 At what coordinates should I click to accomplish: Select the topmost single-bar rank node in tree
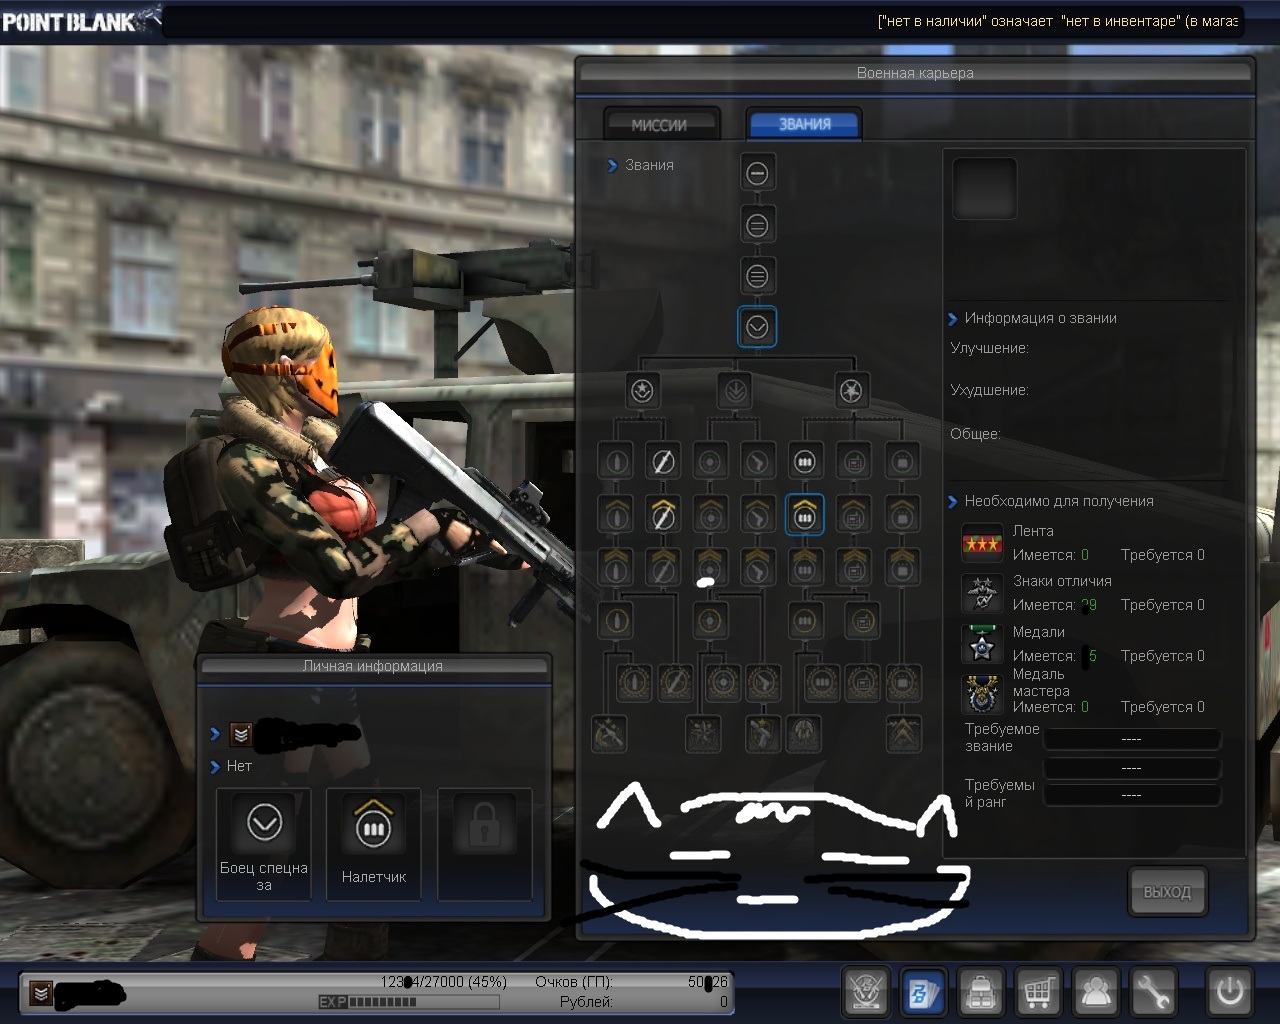point(757,173)
